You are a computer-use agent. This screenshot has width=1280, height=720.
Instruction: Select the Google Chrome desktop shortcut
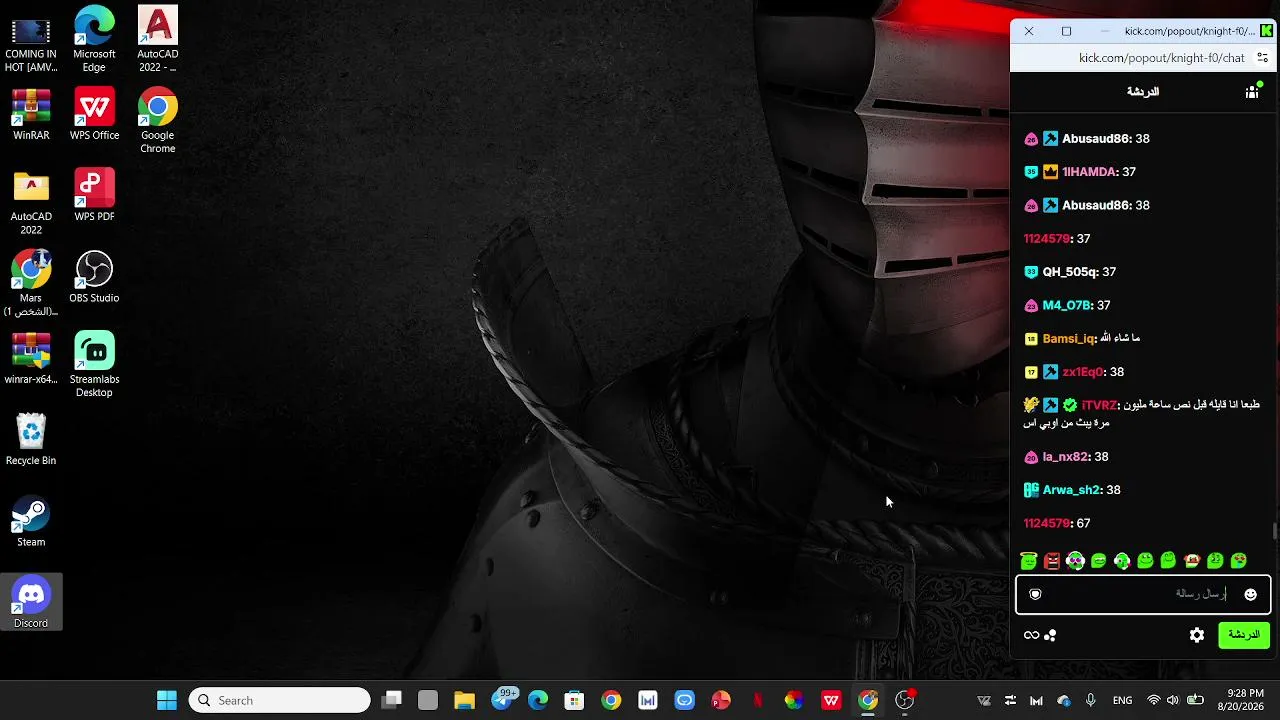pyautogui.click(x=157, y=121)
